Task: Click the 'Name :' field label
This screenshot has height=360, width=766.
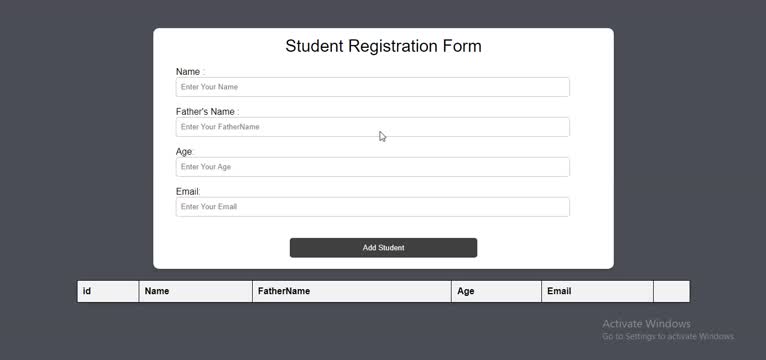Action: 191,72
